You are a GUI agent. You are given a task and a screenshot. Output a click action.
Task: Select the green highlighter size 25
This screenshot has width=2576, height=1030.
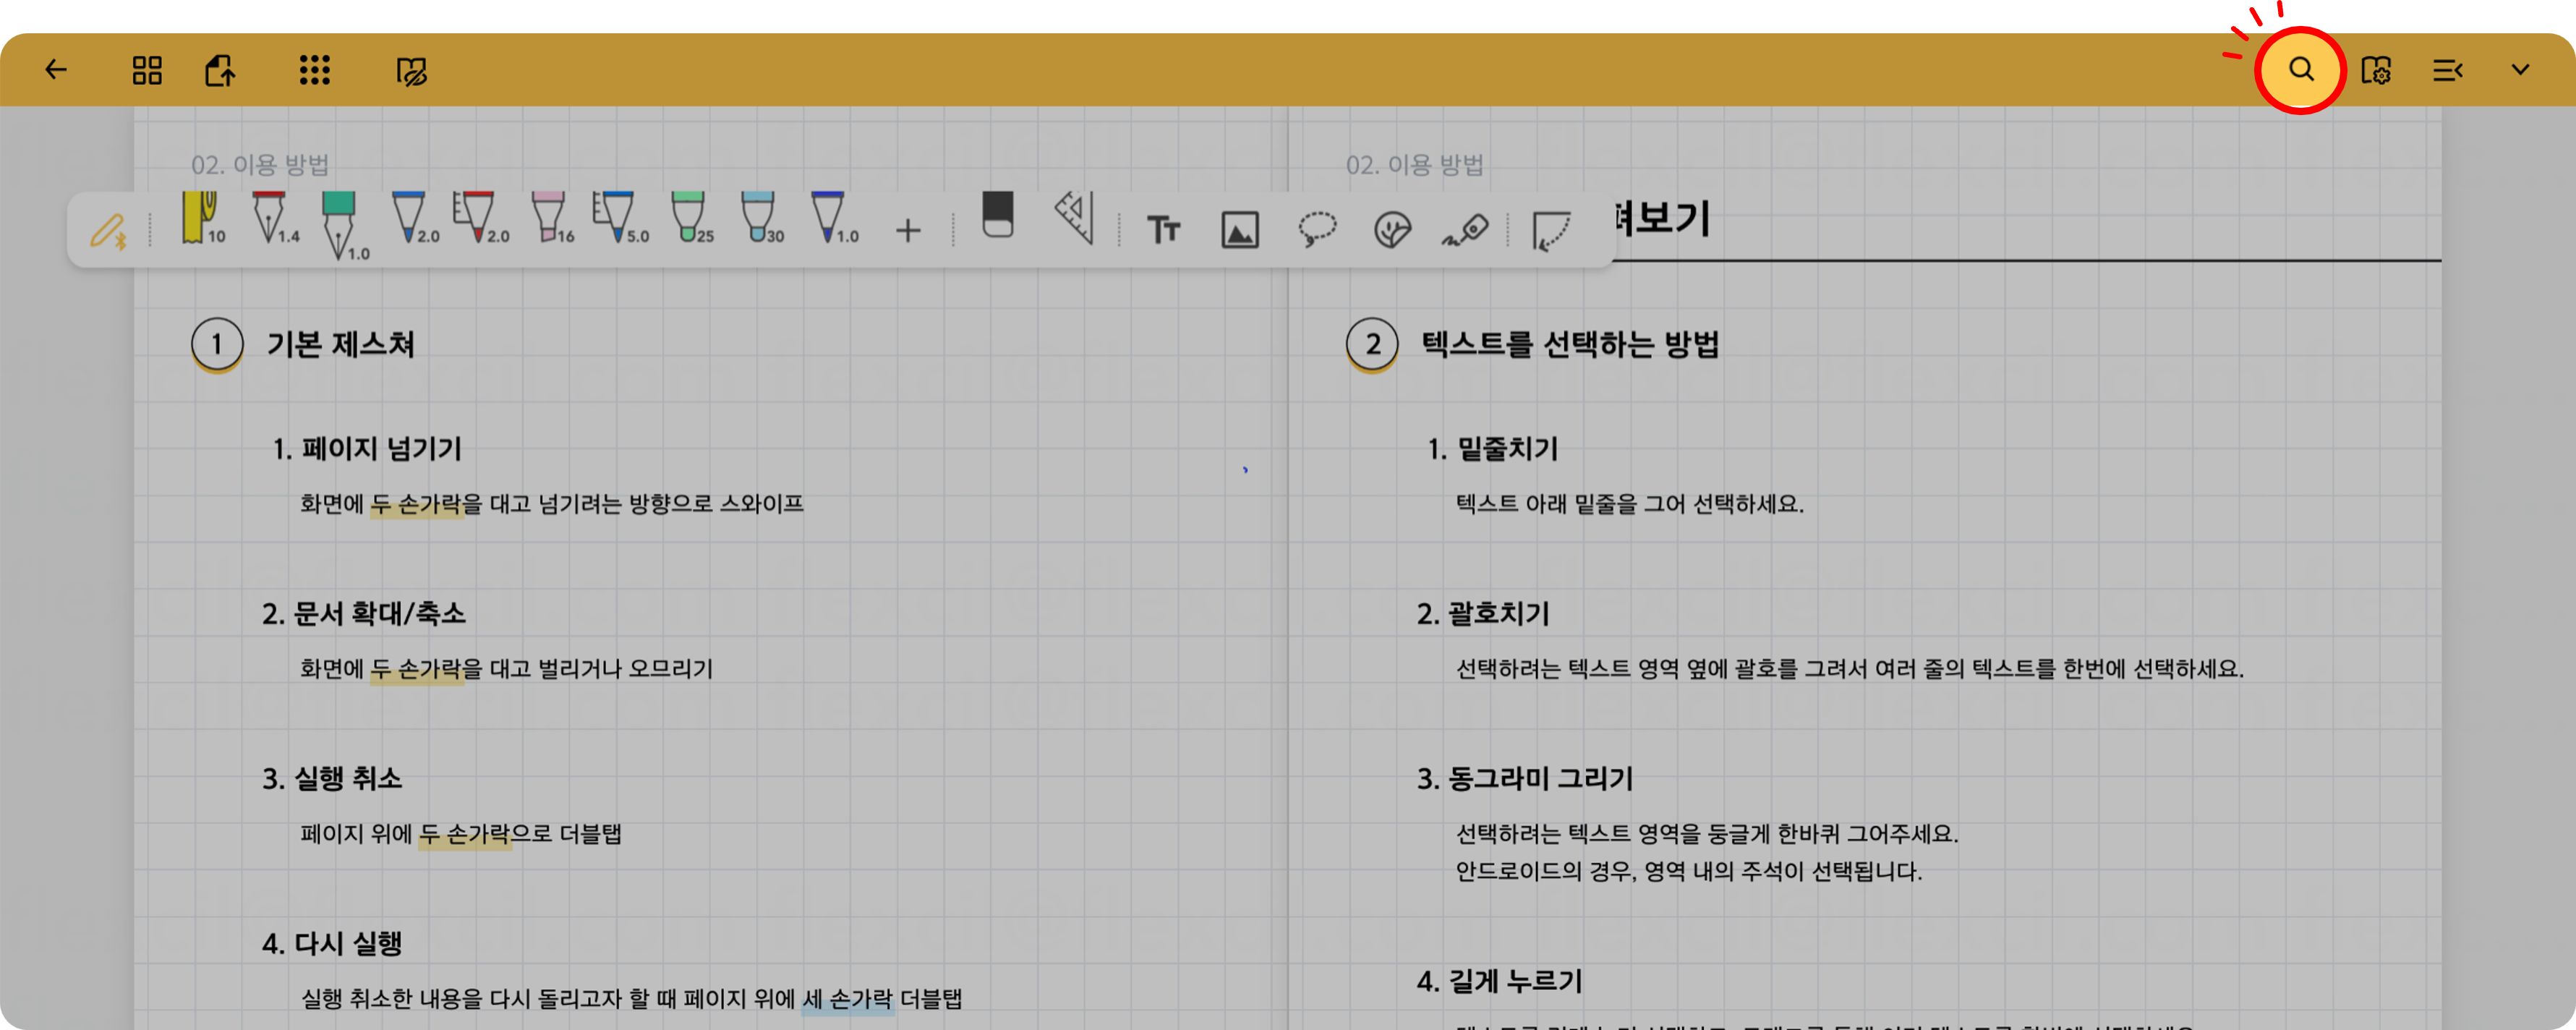691,219
